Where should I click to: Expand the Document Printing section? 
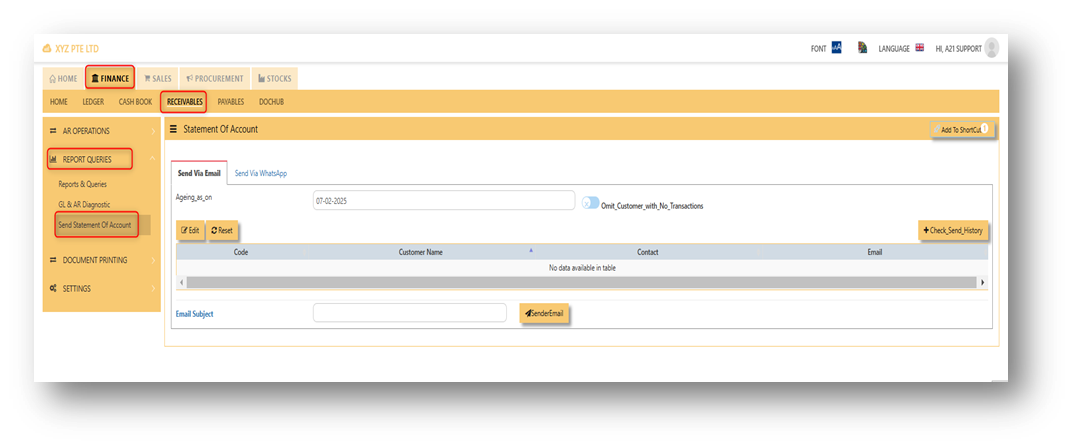click(101, 260)
